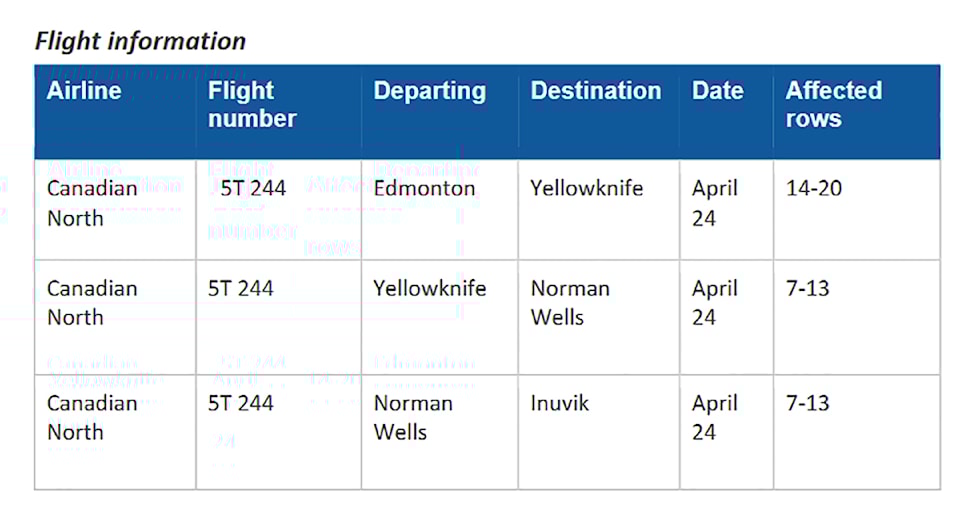960x506 pixels.
Task: Click the Flight number column header
Action: point(252,105)
